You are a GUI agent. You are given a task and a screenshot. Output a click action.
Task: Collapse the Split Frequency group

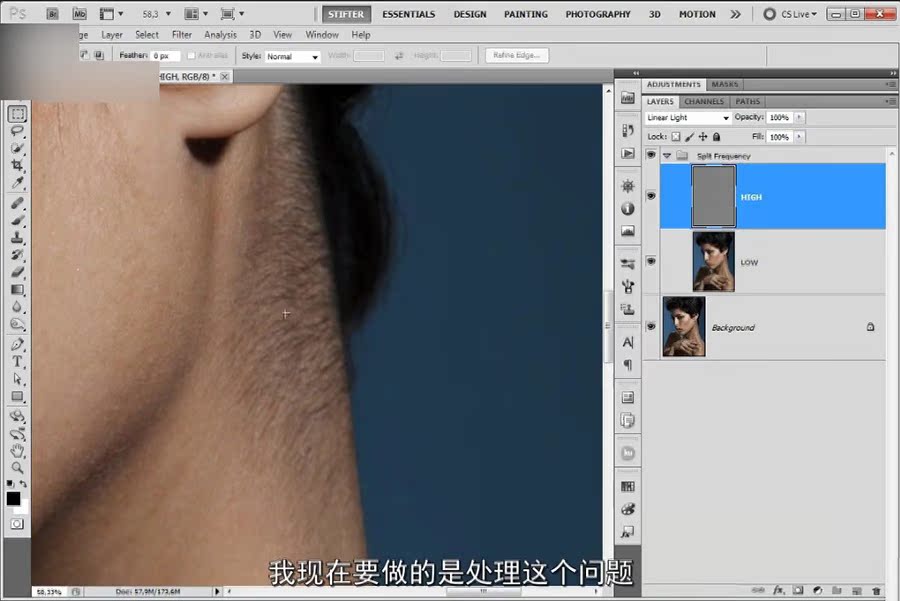click(x=667, y=156)
